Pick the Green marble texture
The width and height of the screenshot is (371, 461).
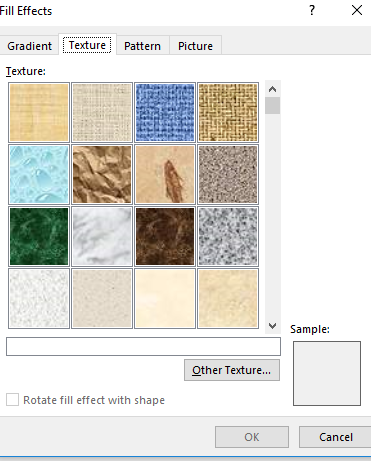[x=39, y=236]
